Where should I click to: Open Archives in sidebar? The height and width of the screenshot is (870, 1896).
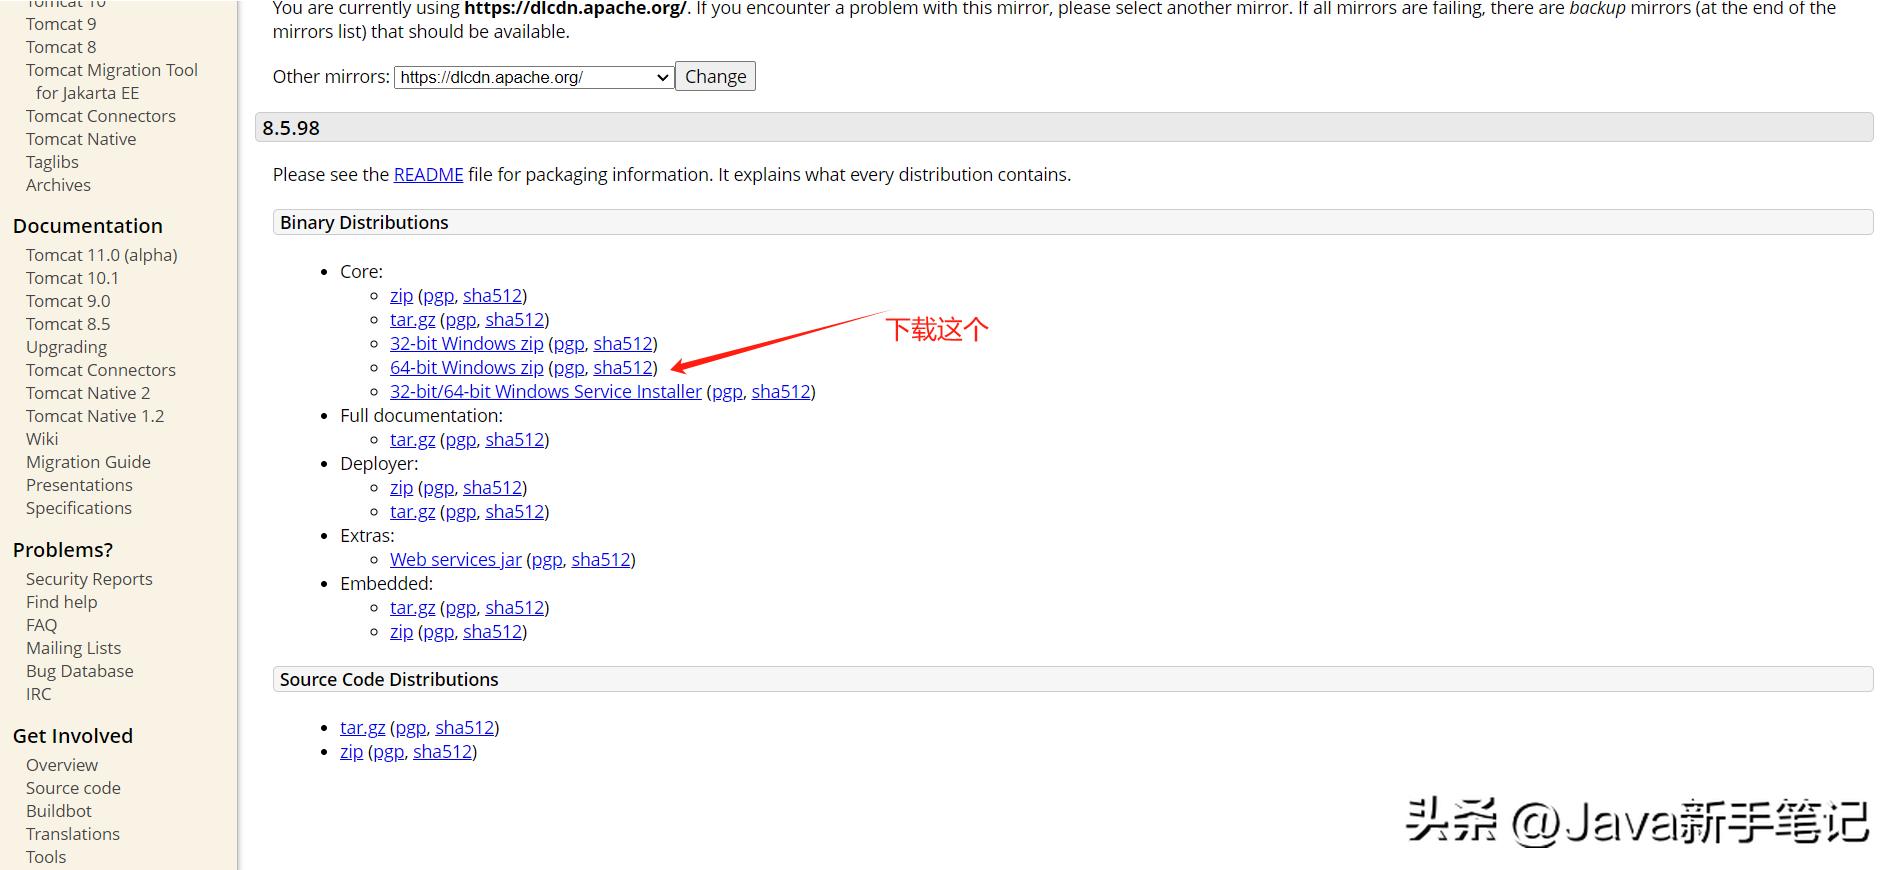[x=58, y=185]
